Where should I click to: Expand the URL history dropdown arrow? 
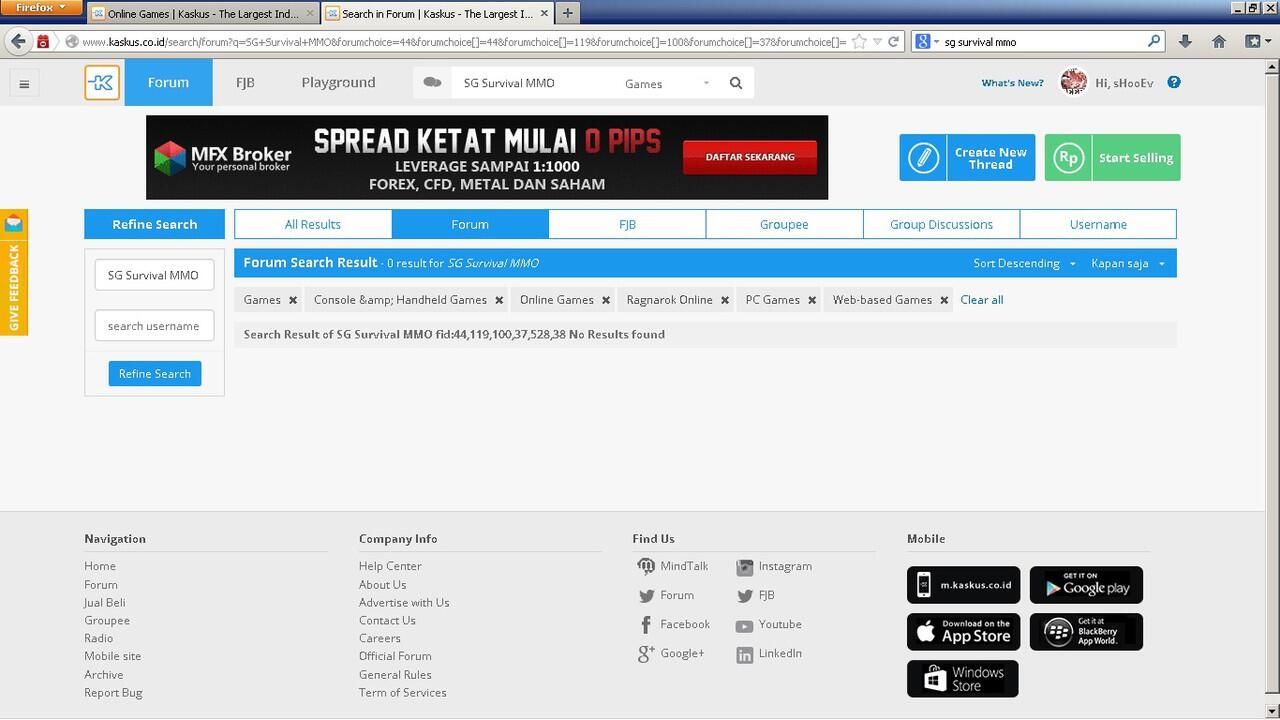(877, 41)
